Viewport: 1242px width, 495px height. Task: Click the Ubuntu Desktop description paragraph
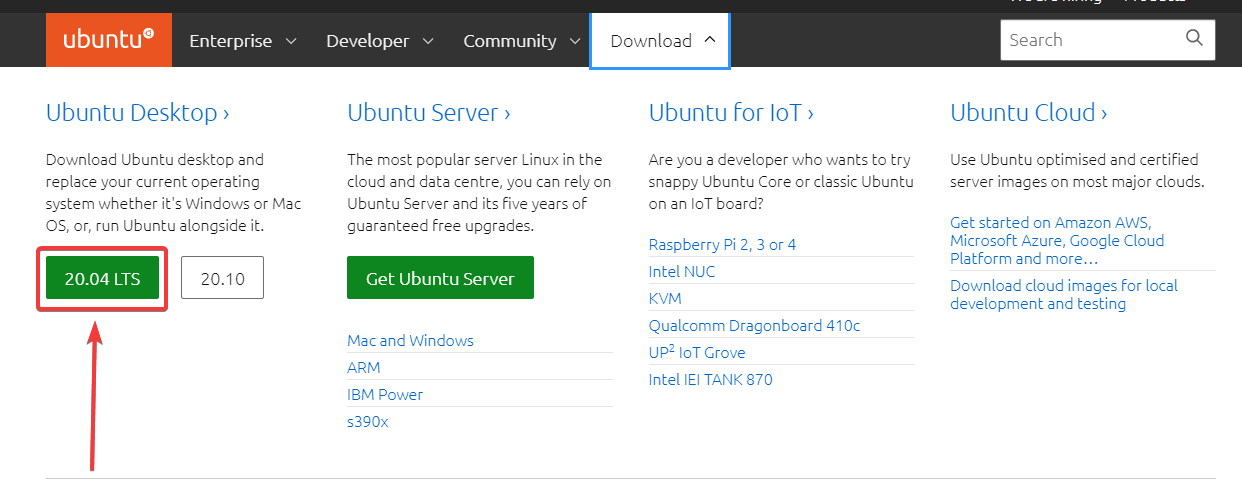pos(174,193)
